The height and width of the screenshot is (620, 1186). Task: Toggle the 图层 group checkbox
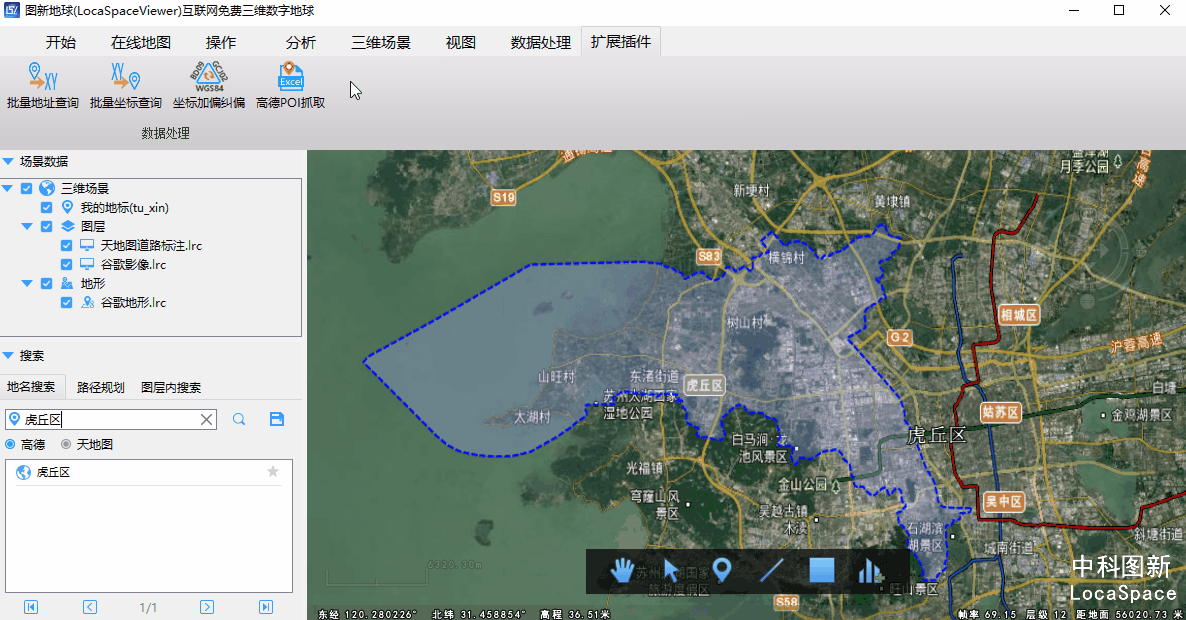point(47,226)
